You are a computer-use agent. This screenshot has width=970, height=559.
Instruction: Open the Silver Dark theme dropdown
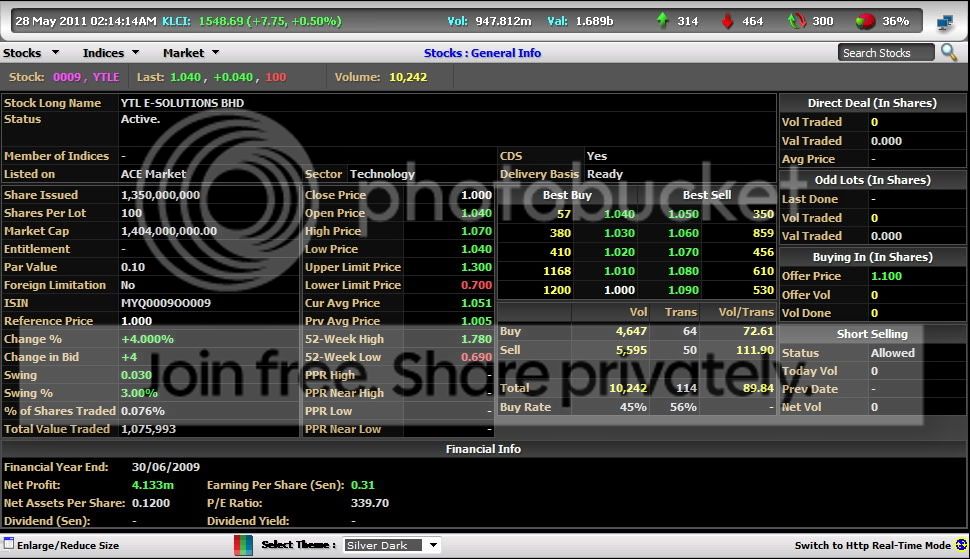pyautogui.click(x=392, y=545)
